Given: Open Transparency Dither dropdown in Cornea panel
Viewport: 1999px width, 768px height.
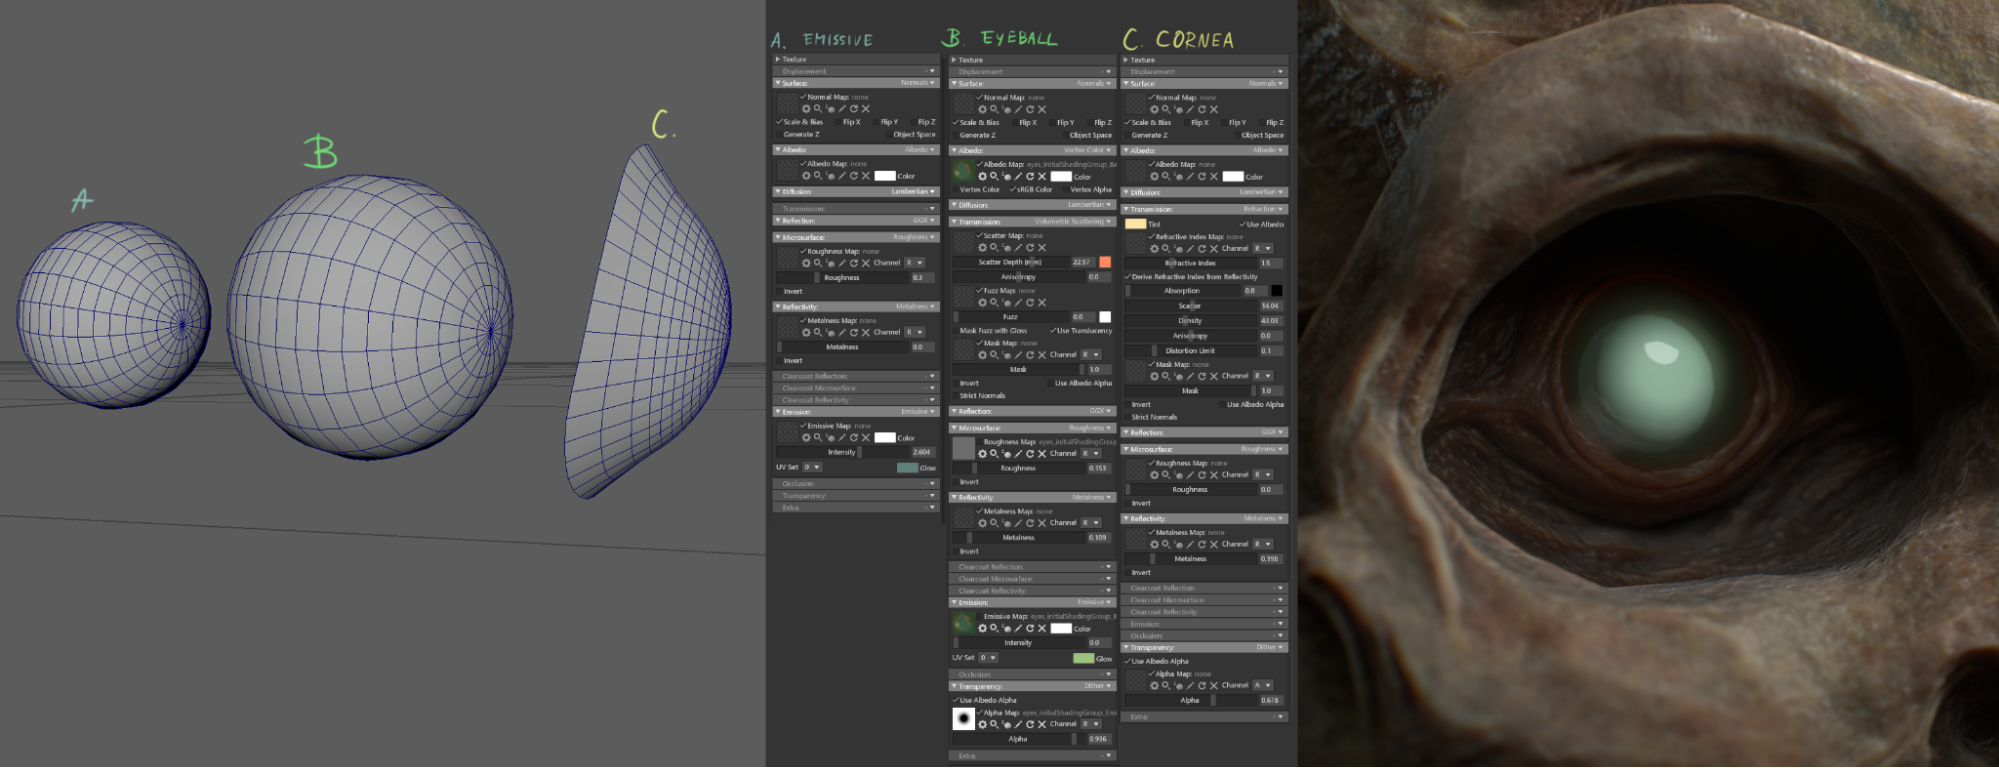Looking at the screenshot, I should click(1270, 648).
